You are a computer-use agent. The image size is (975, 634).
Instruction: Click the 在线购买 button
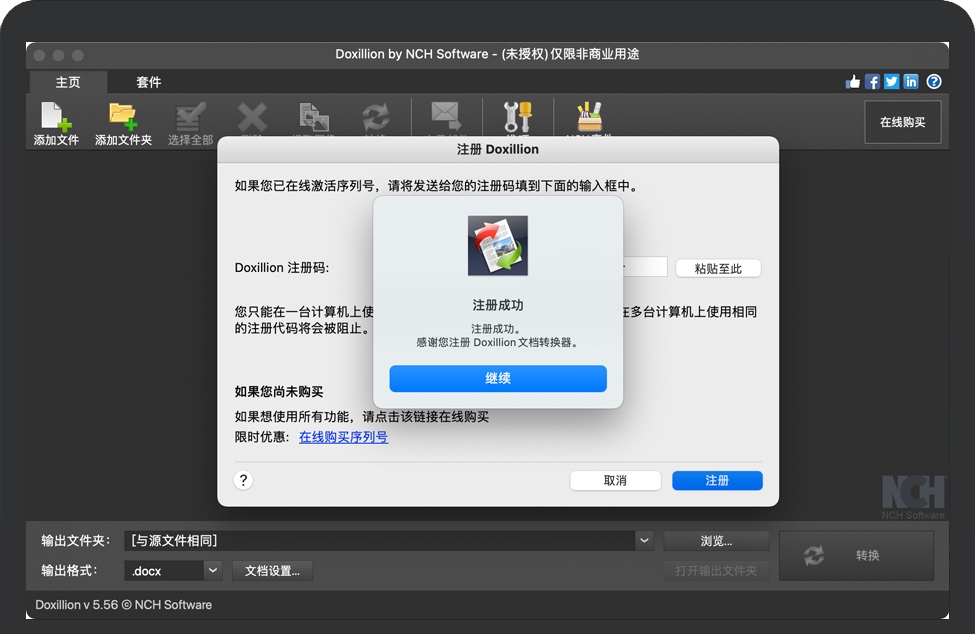(x=902, y=122)
